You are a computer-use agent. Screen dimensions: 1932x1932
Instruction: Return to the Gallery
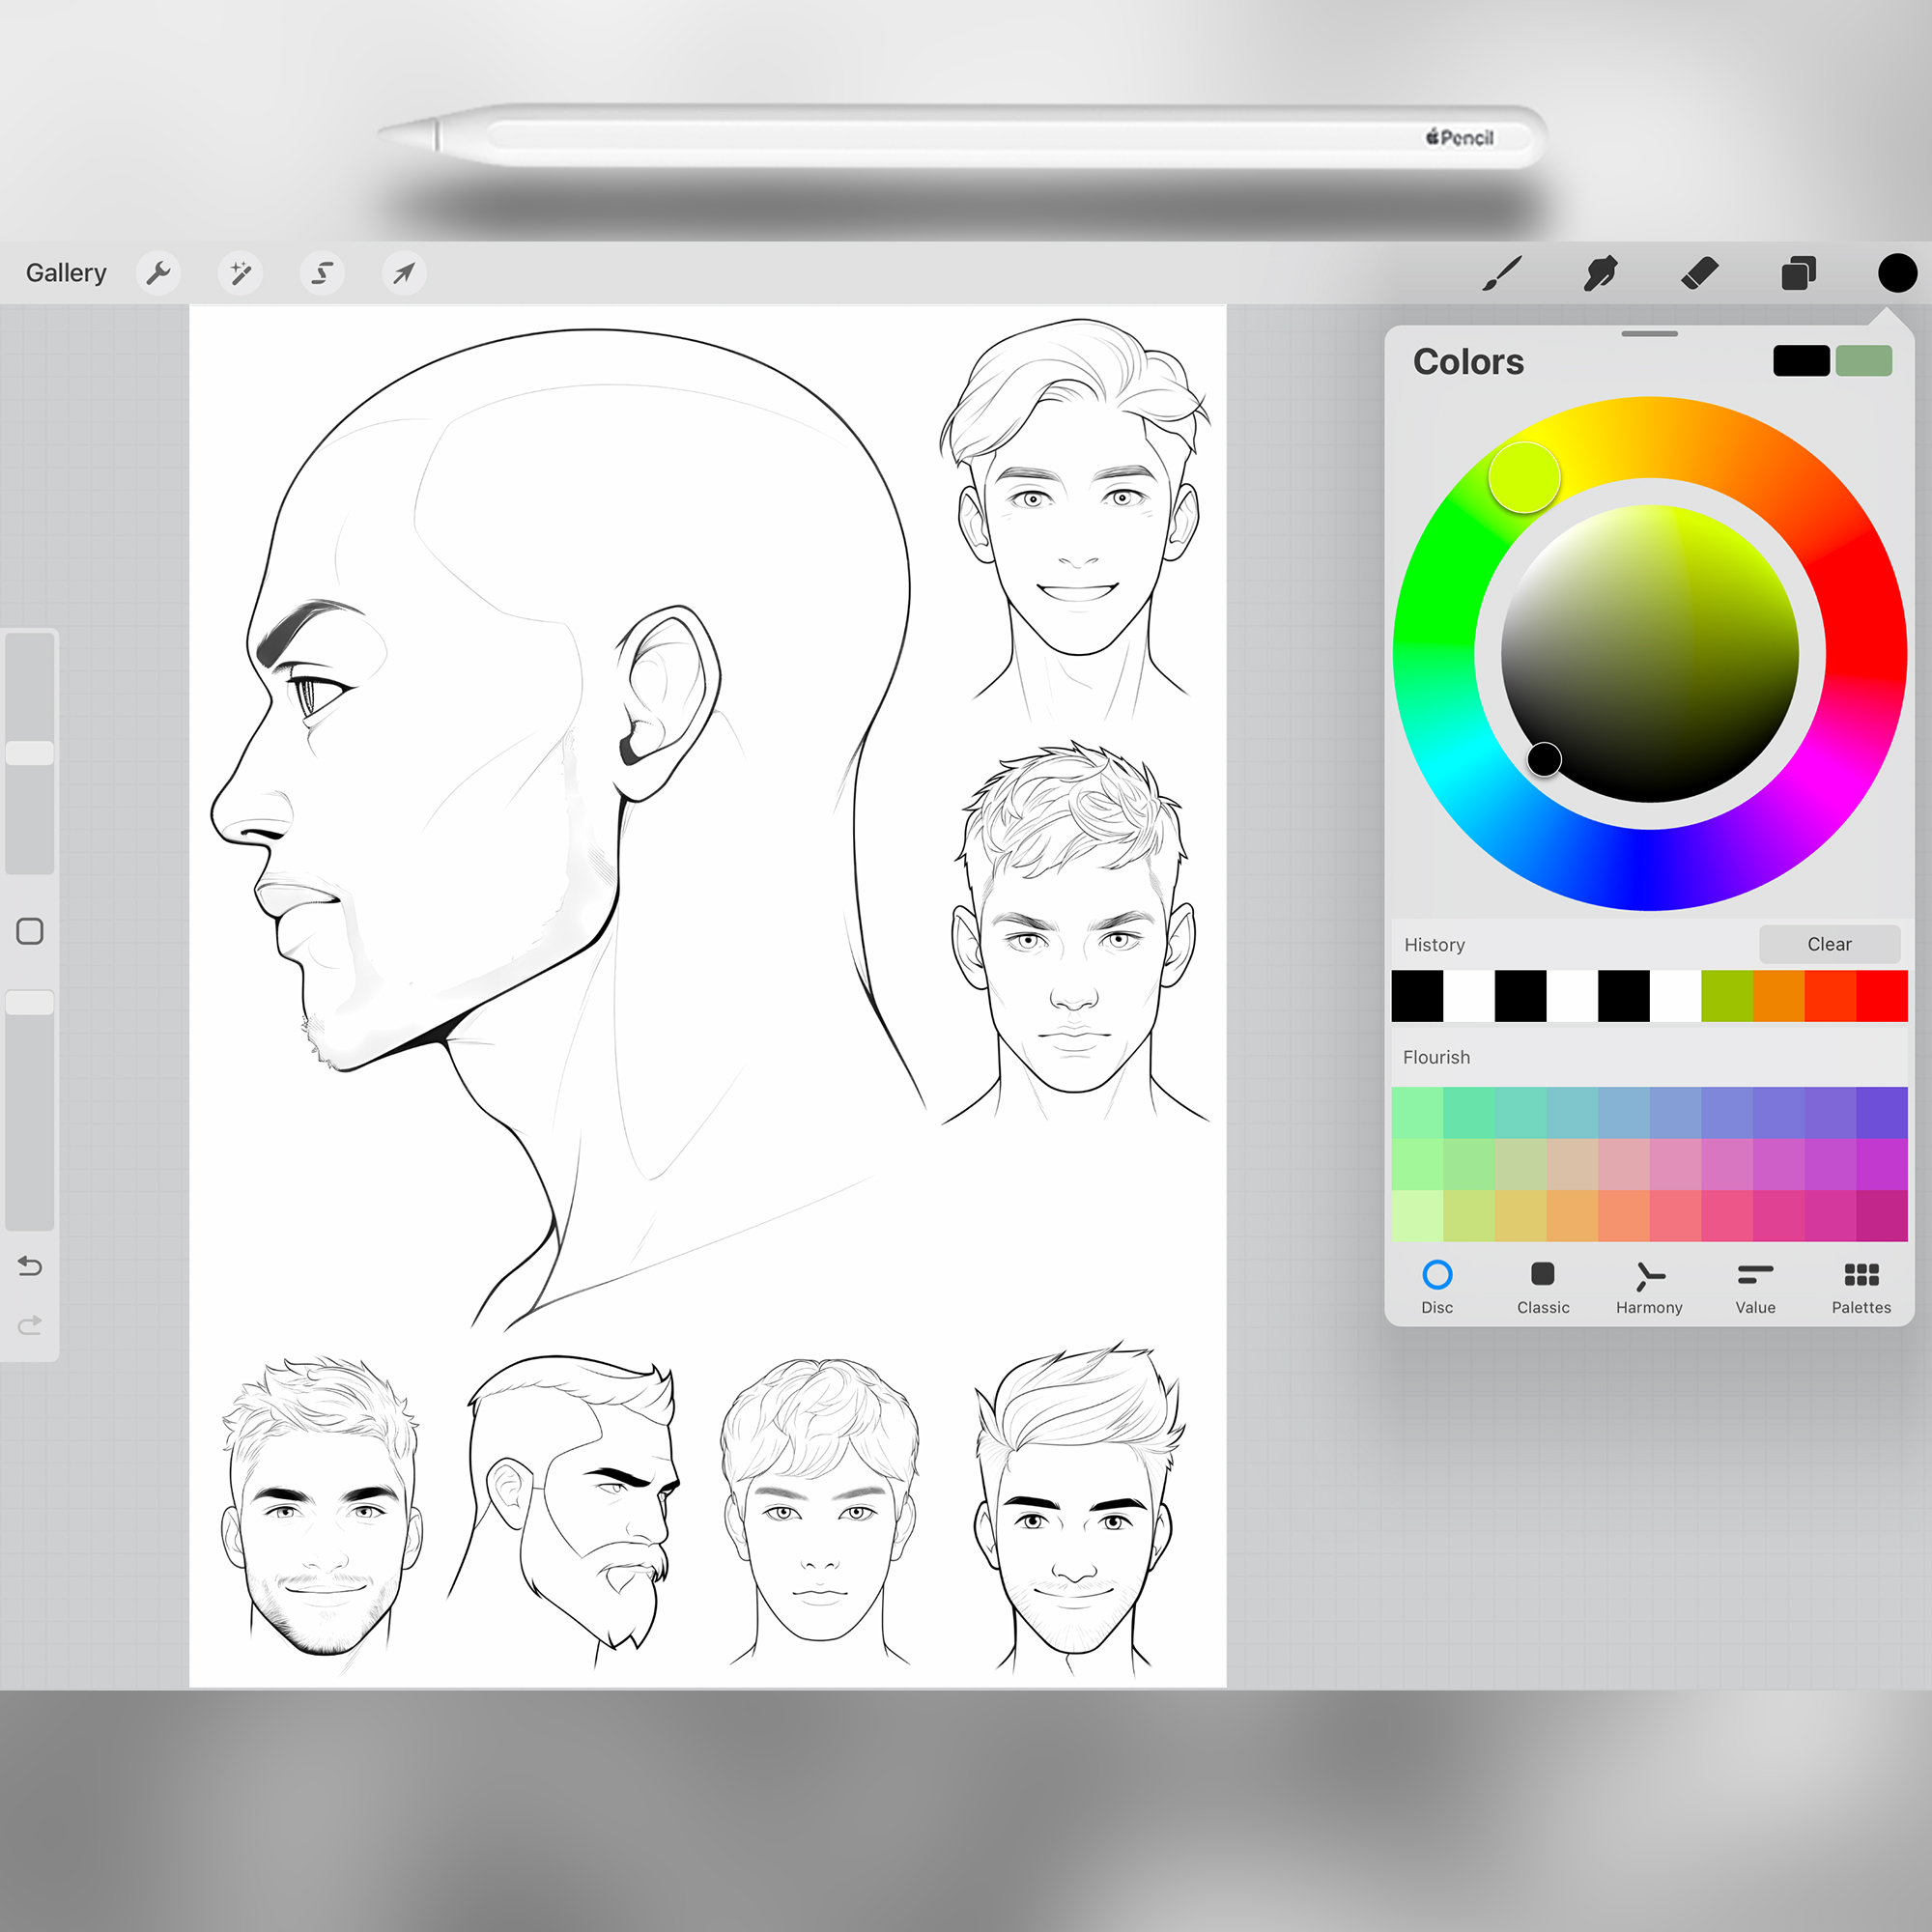click(x=66, y=273)
